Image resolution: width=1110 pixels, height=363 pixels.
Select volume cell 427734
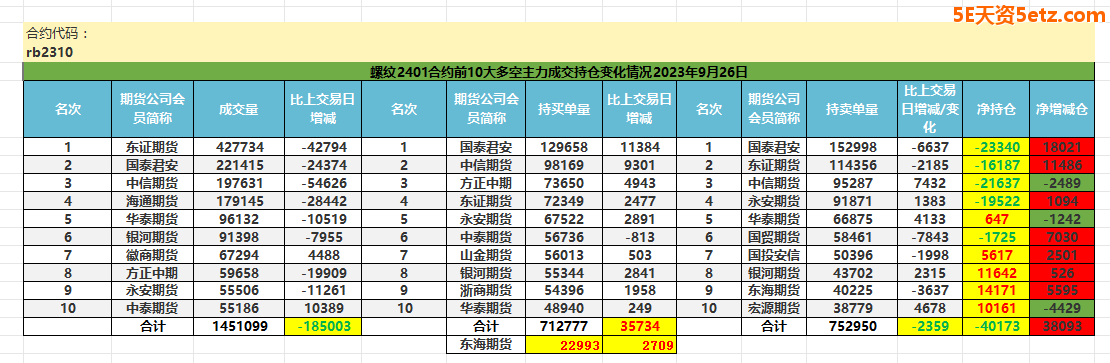239,147
